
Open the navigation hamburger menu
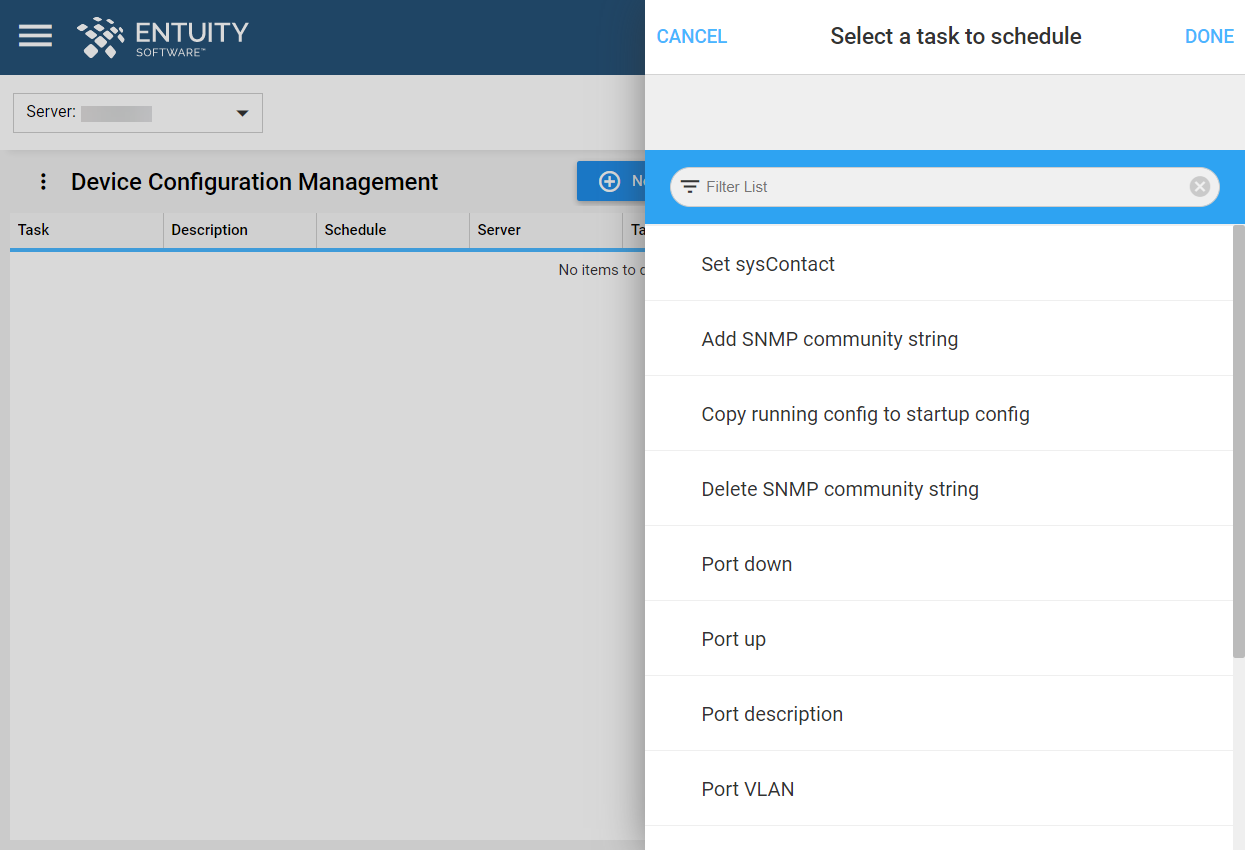point(35,36)
